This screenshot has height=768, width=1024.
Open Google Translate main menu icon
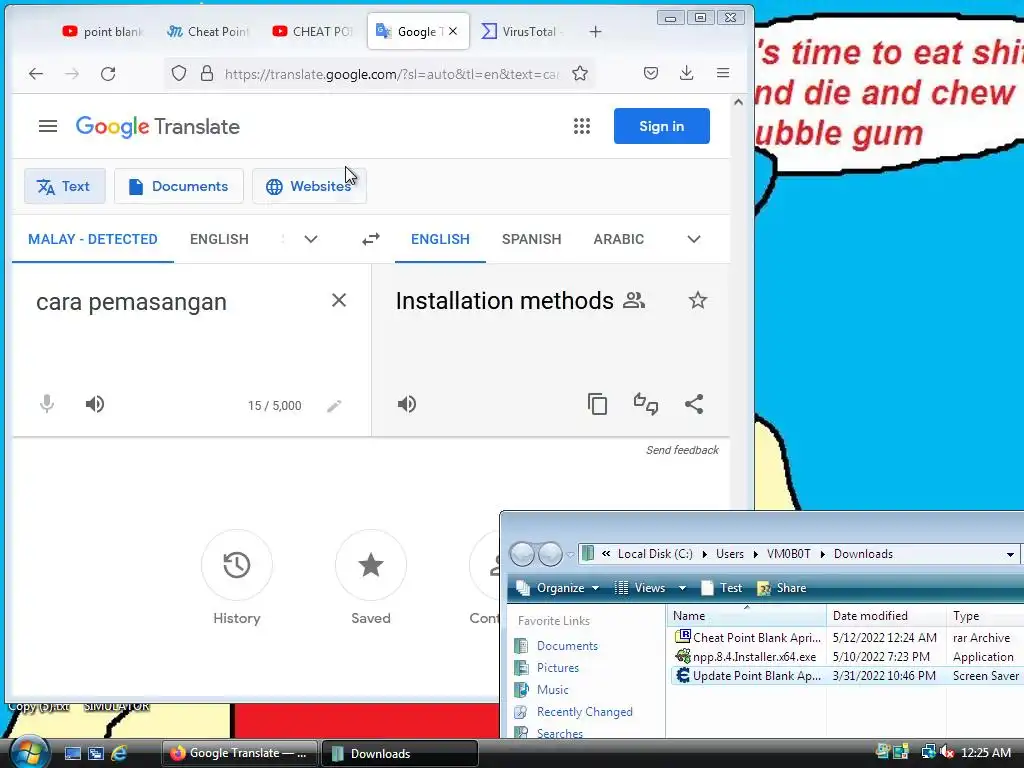[48, 126]
